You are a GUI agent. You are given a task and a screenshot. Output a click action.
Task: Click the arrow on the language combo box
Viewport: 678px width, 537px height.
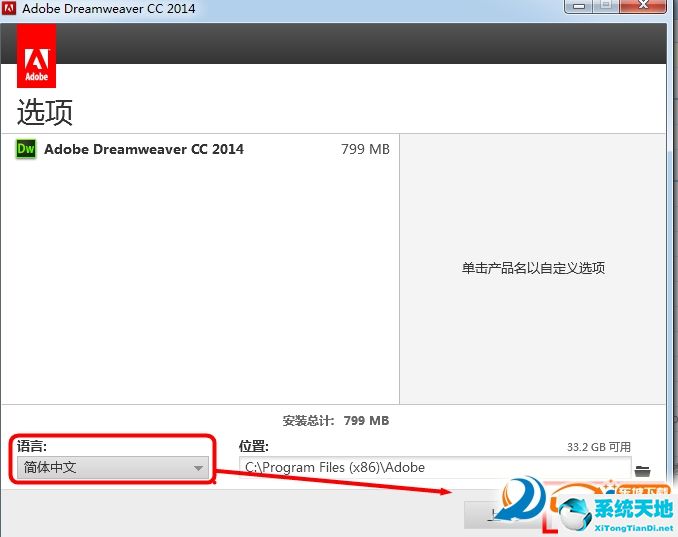coord(198,468)
